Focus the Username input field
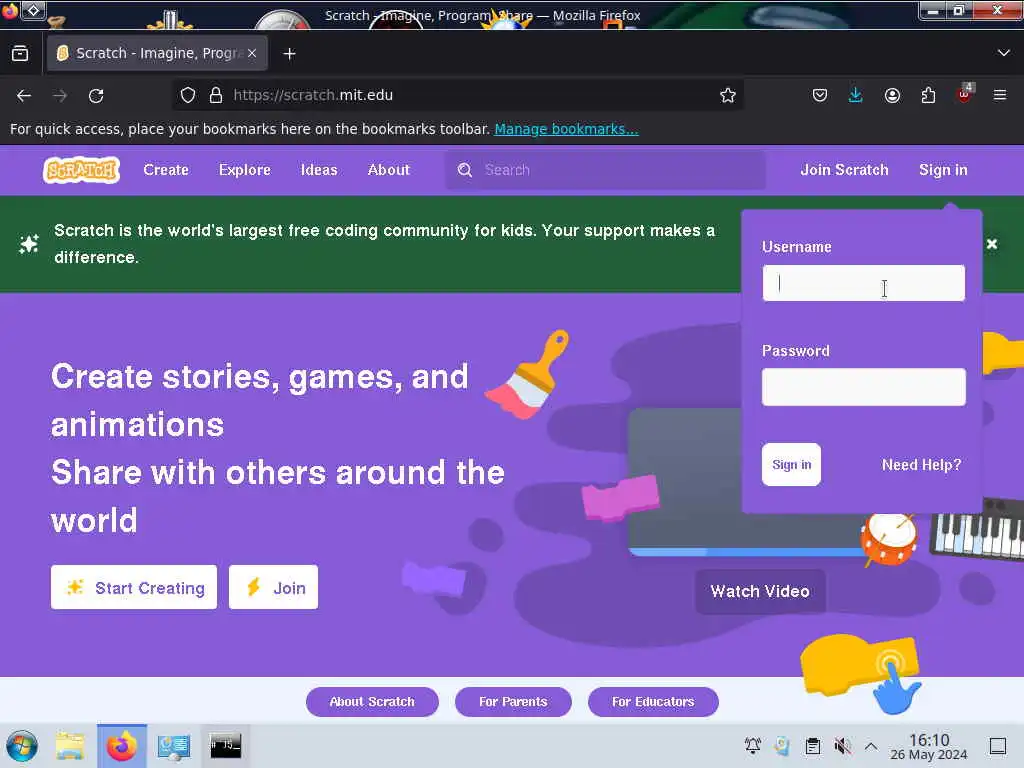1024x768 pixels. click(863, 283)
